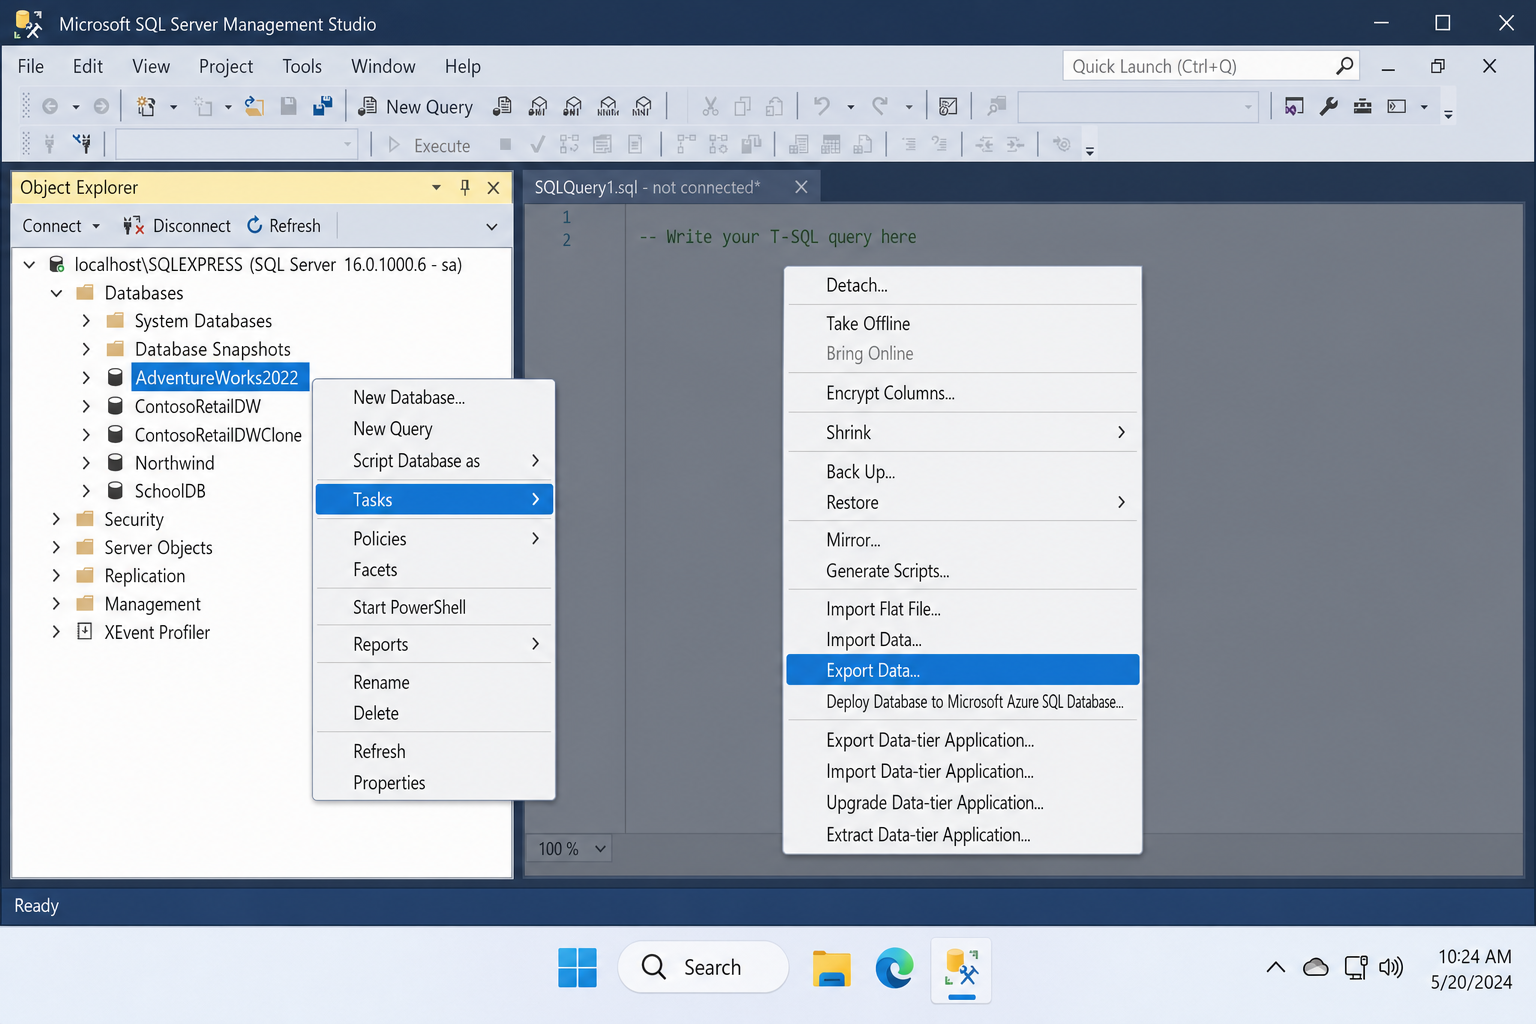The width and height of the screenshot is (1536, 1024).
Task: Click the New Query toolbar button
Action: [415, 106]
